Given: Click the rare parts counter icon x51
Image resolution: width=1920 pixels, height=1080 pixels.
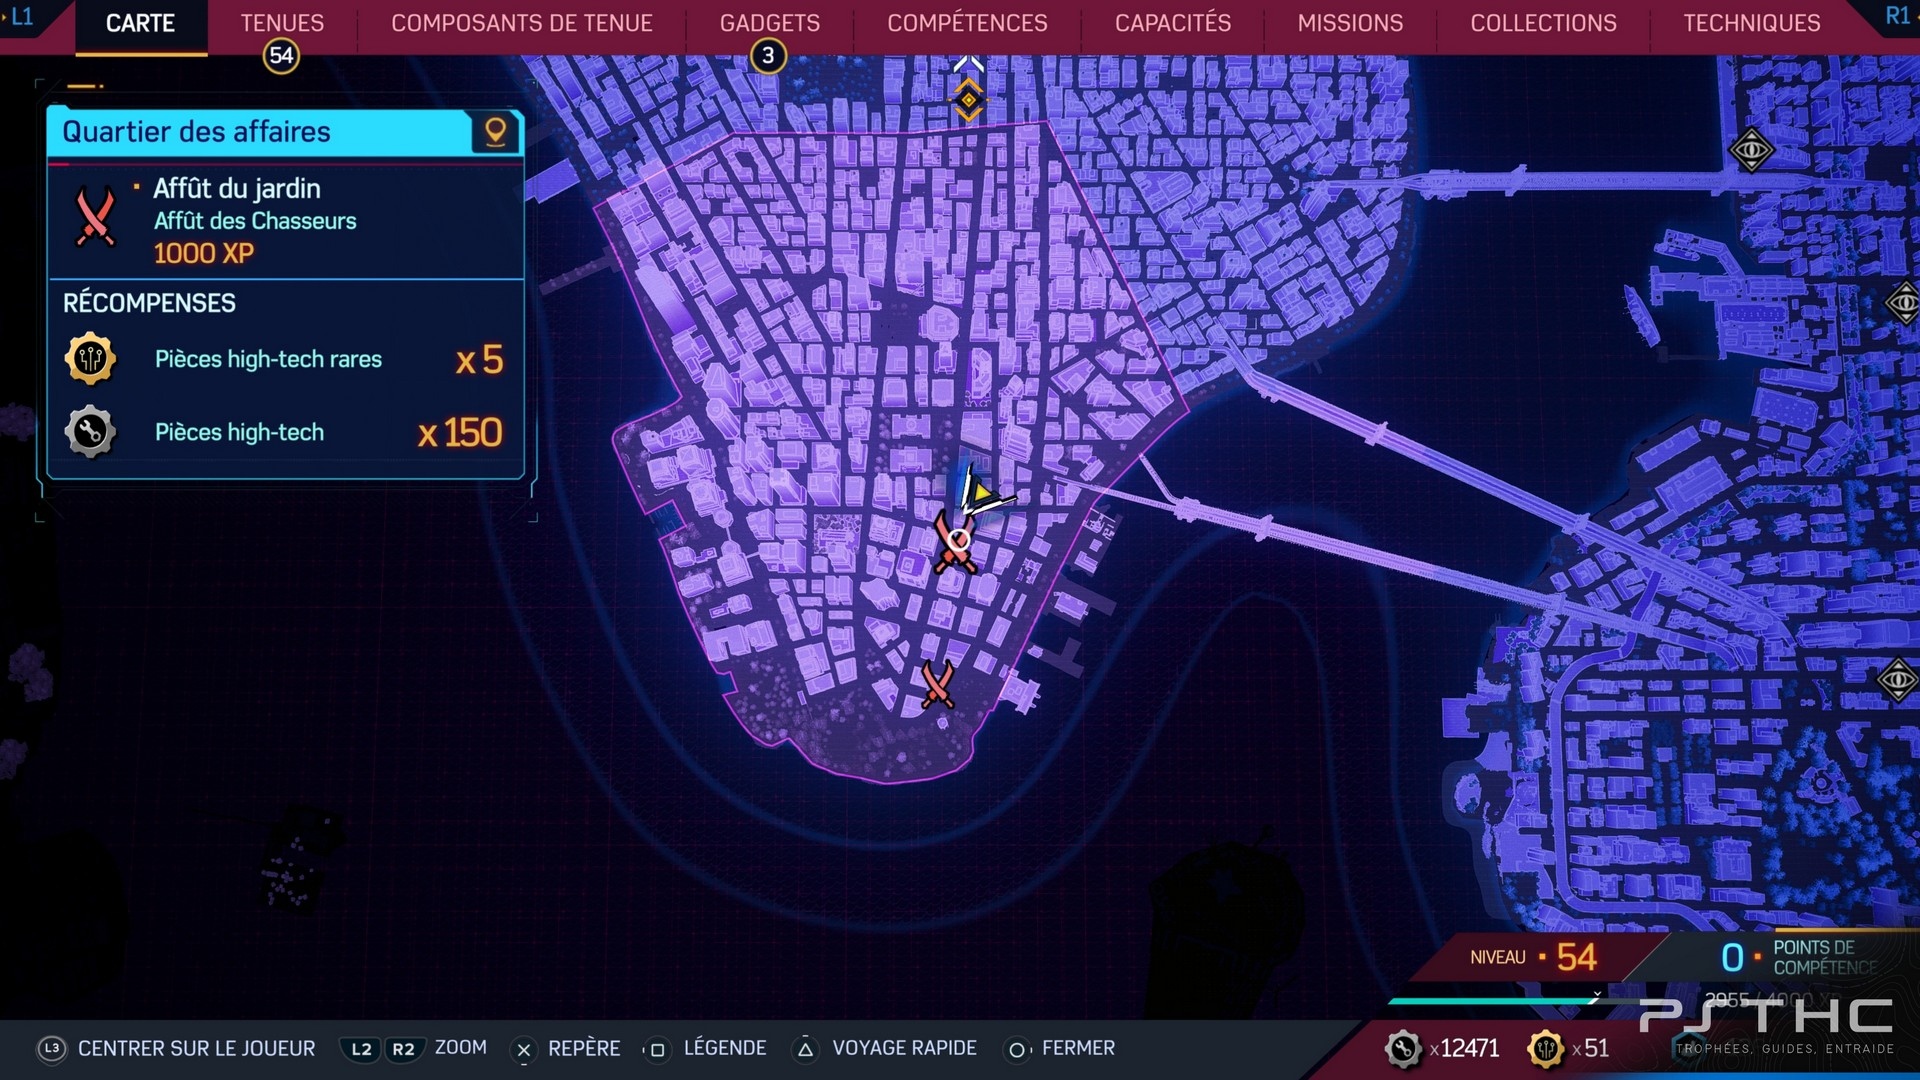Looking at the screenshot, I should (1546, 1049).
